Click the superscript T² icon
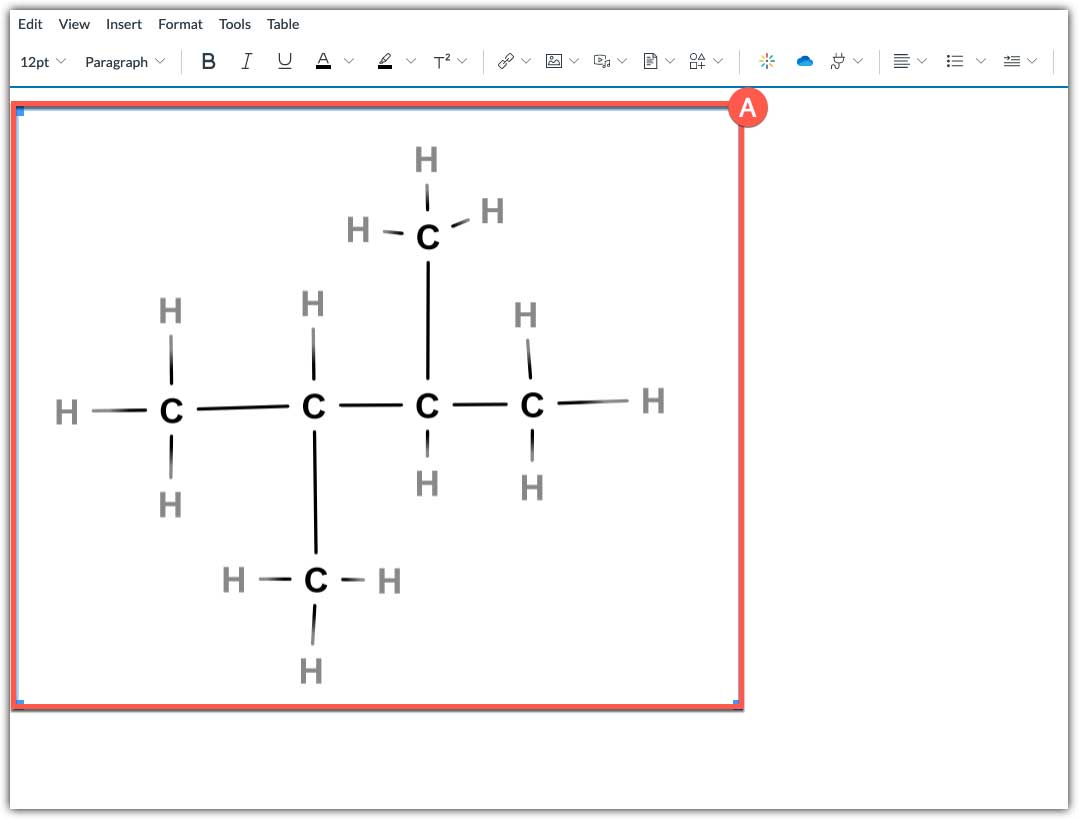The image size is (1078, 819). 444,61
